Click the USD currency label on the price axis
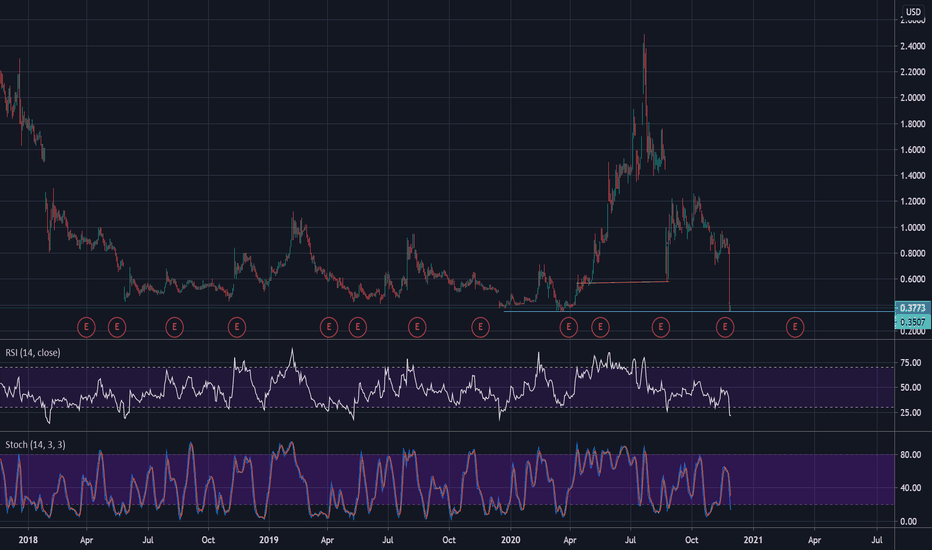 click(913, 12)
